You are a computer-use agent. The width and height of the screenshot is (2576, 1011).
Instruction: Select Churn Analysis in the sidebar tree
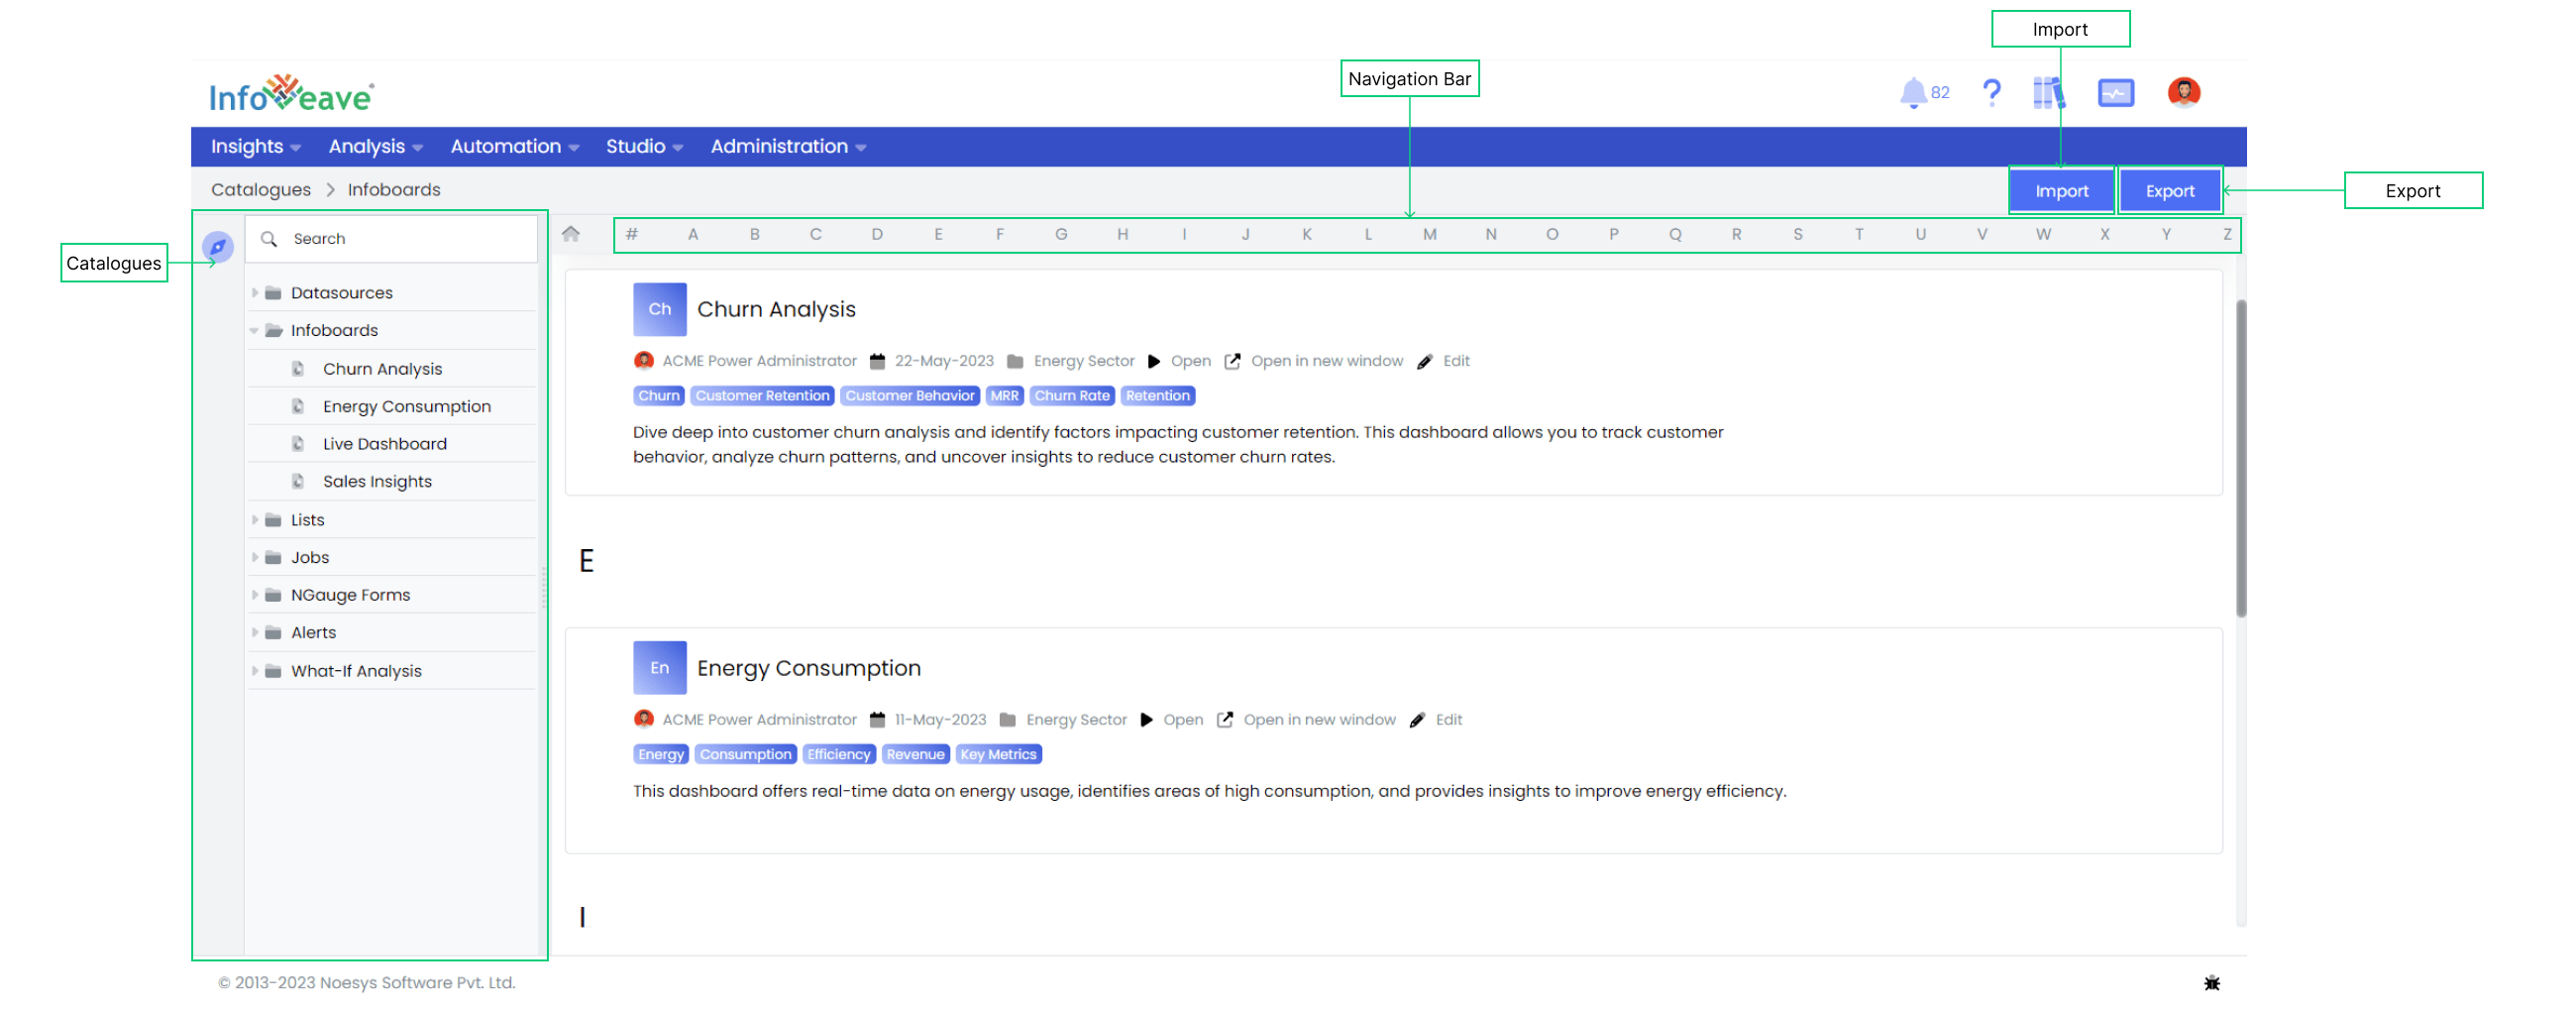pos(382,369)
